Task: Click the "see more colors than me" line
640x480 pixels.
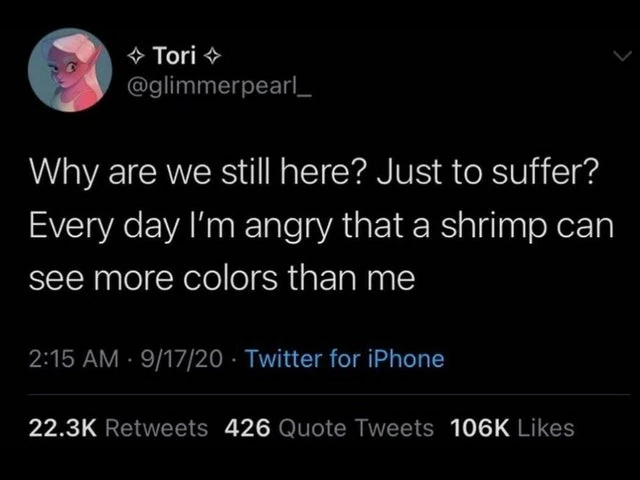Action: pyautogui.click(x=222, y=279)
